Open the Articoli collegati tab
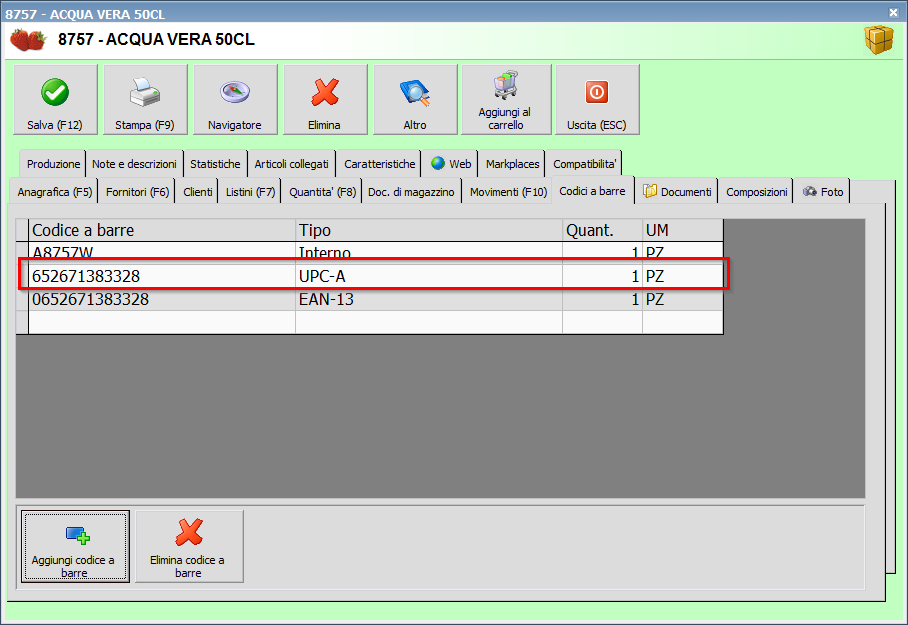Screen dimensions: 908x625 click(x=291, y=164)
